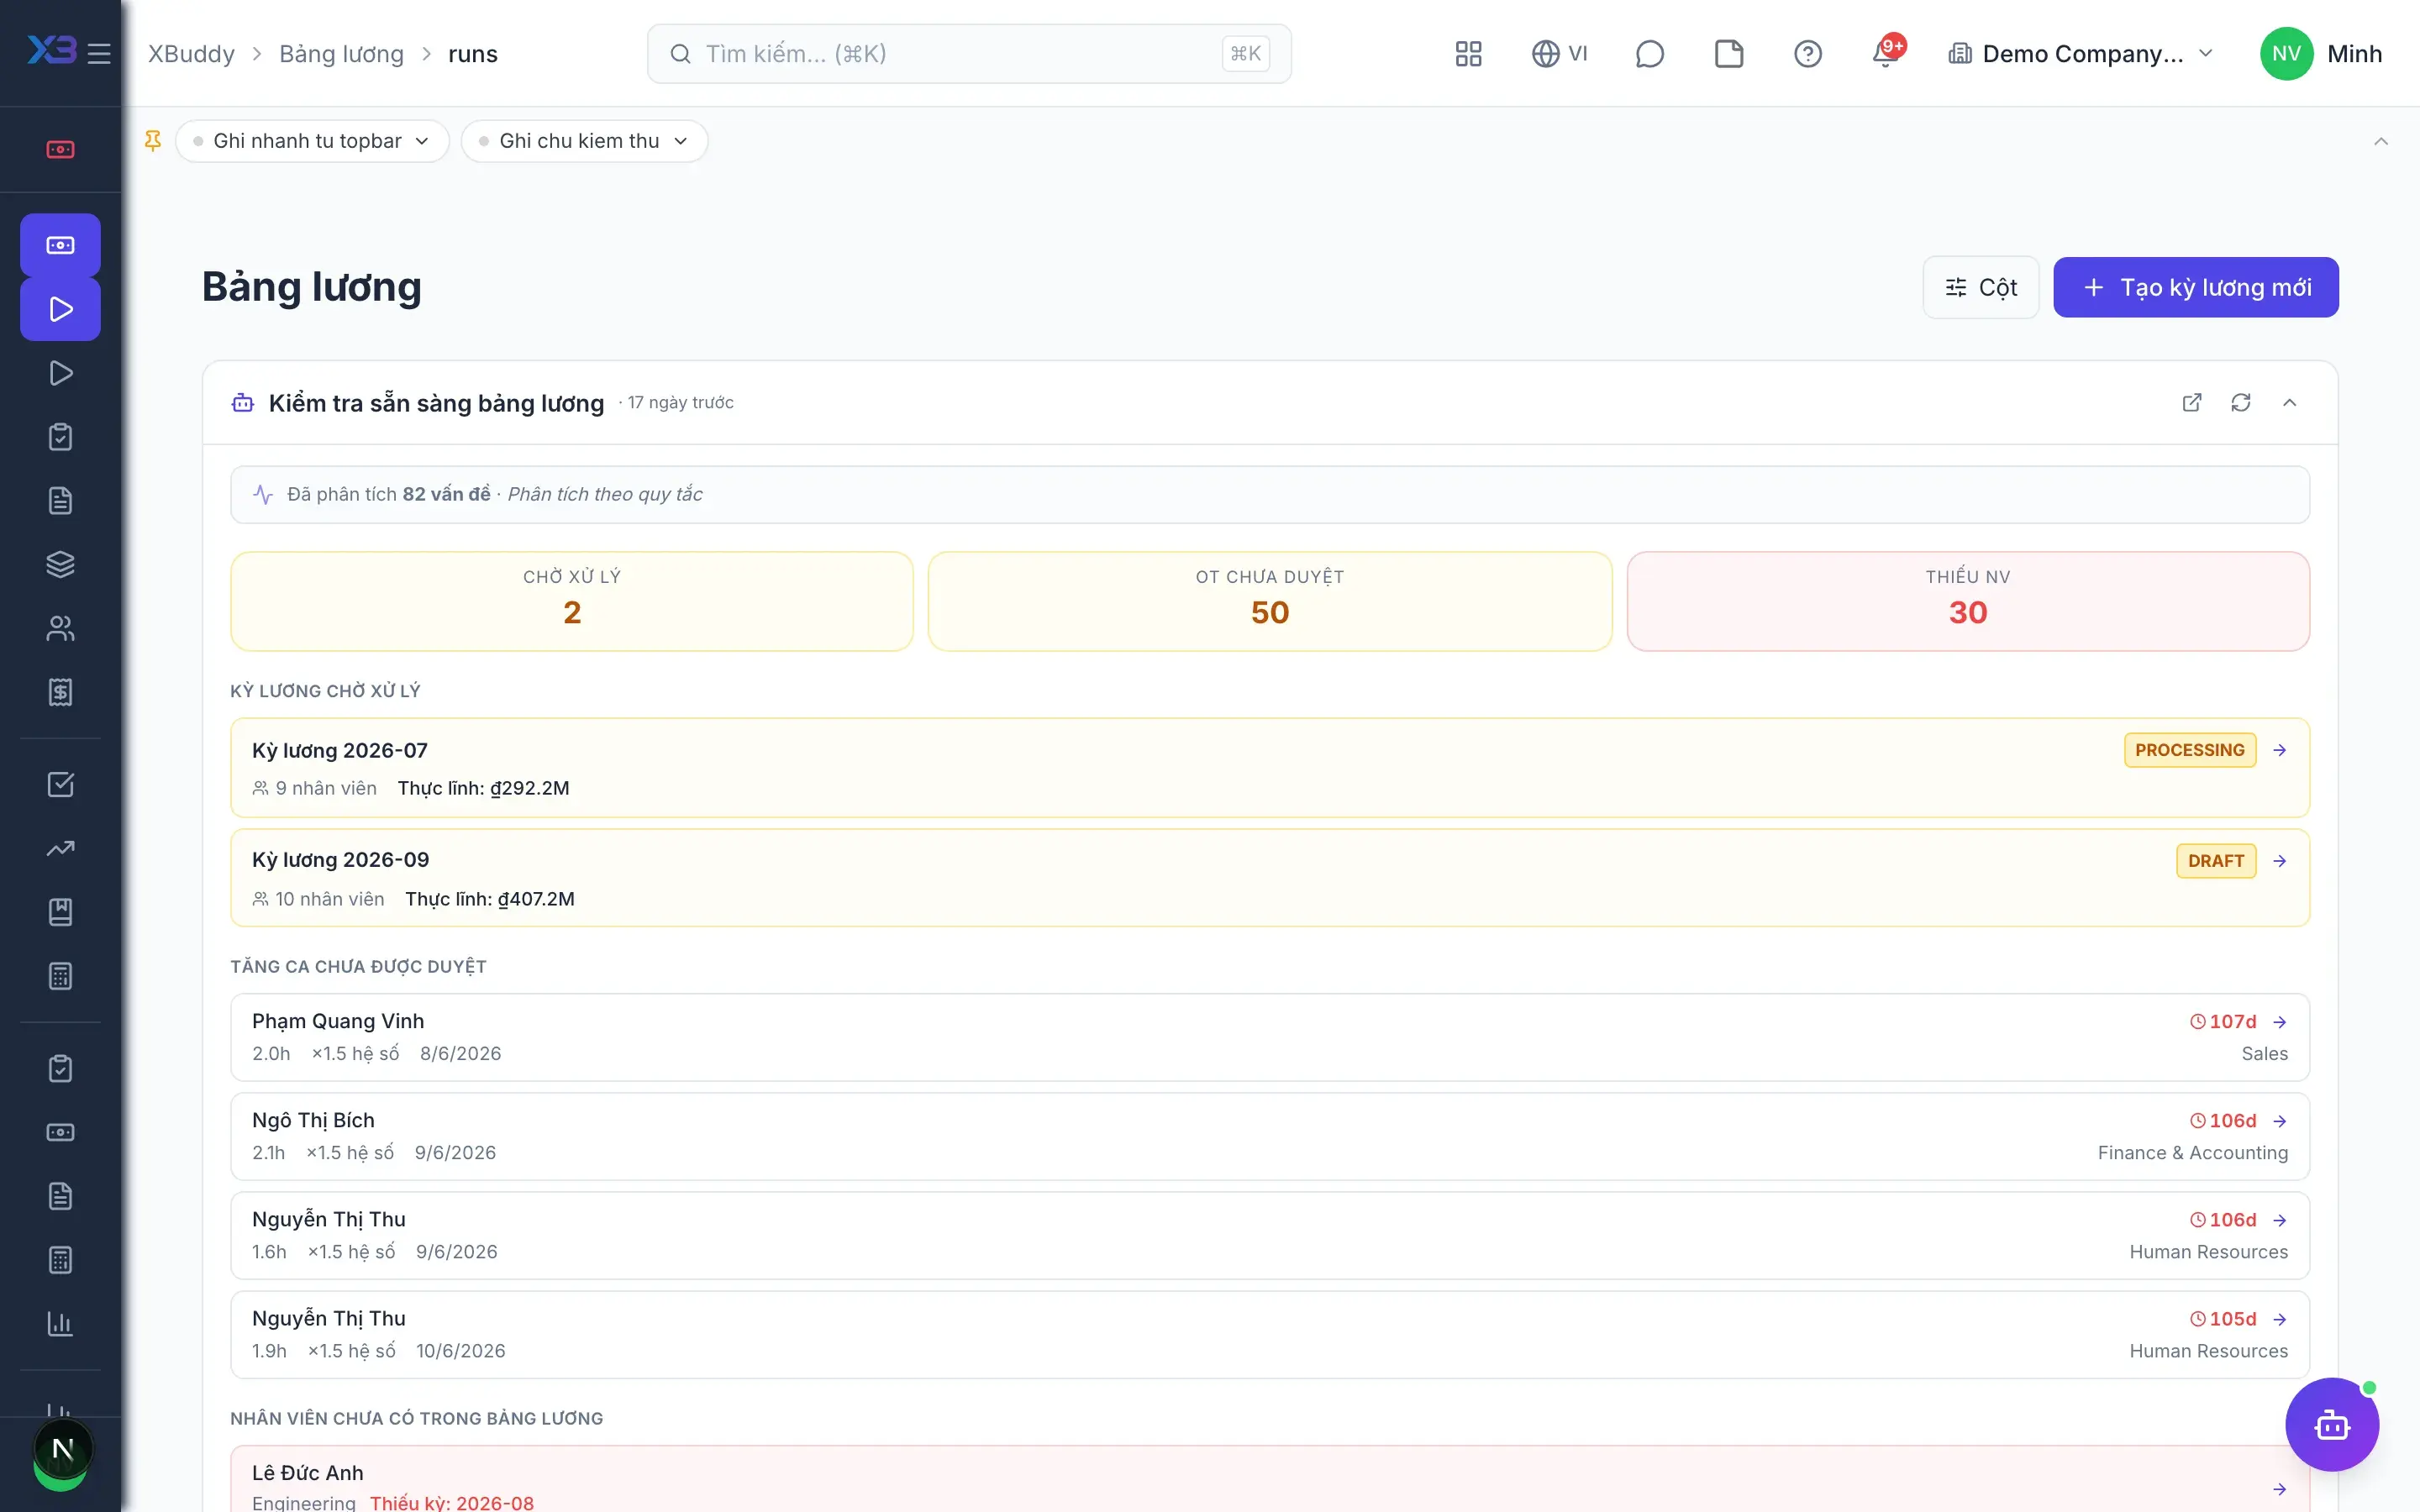
Task: Open the help question mark icon
Action: (x=1807, y=53)
